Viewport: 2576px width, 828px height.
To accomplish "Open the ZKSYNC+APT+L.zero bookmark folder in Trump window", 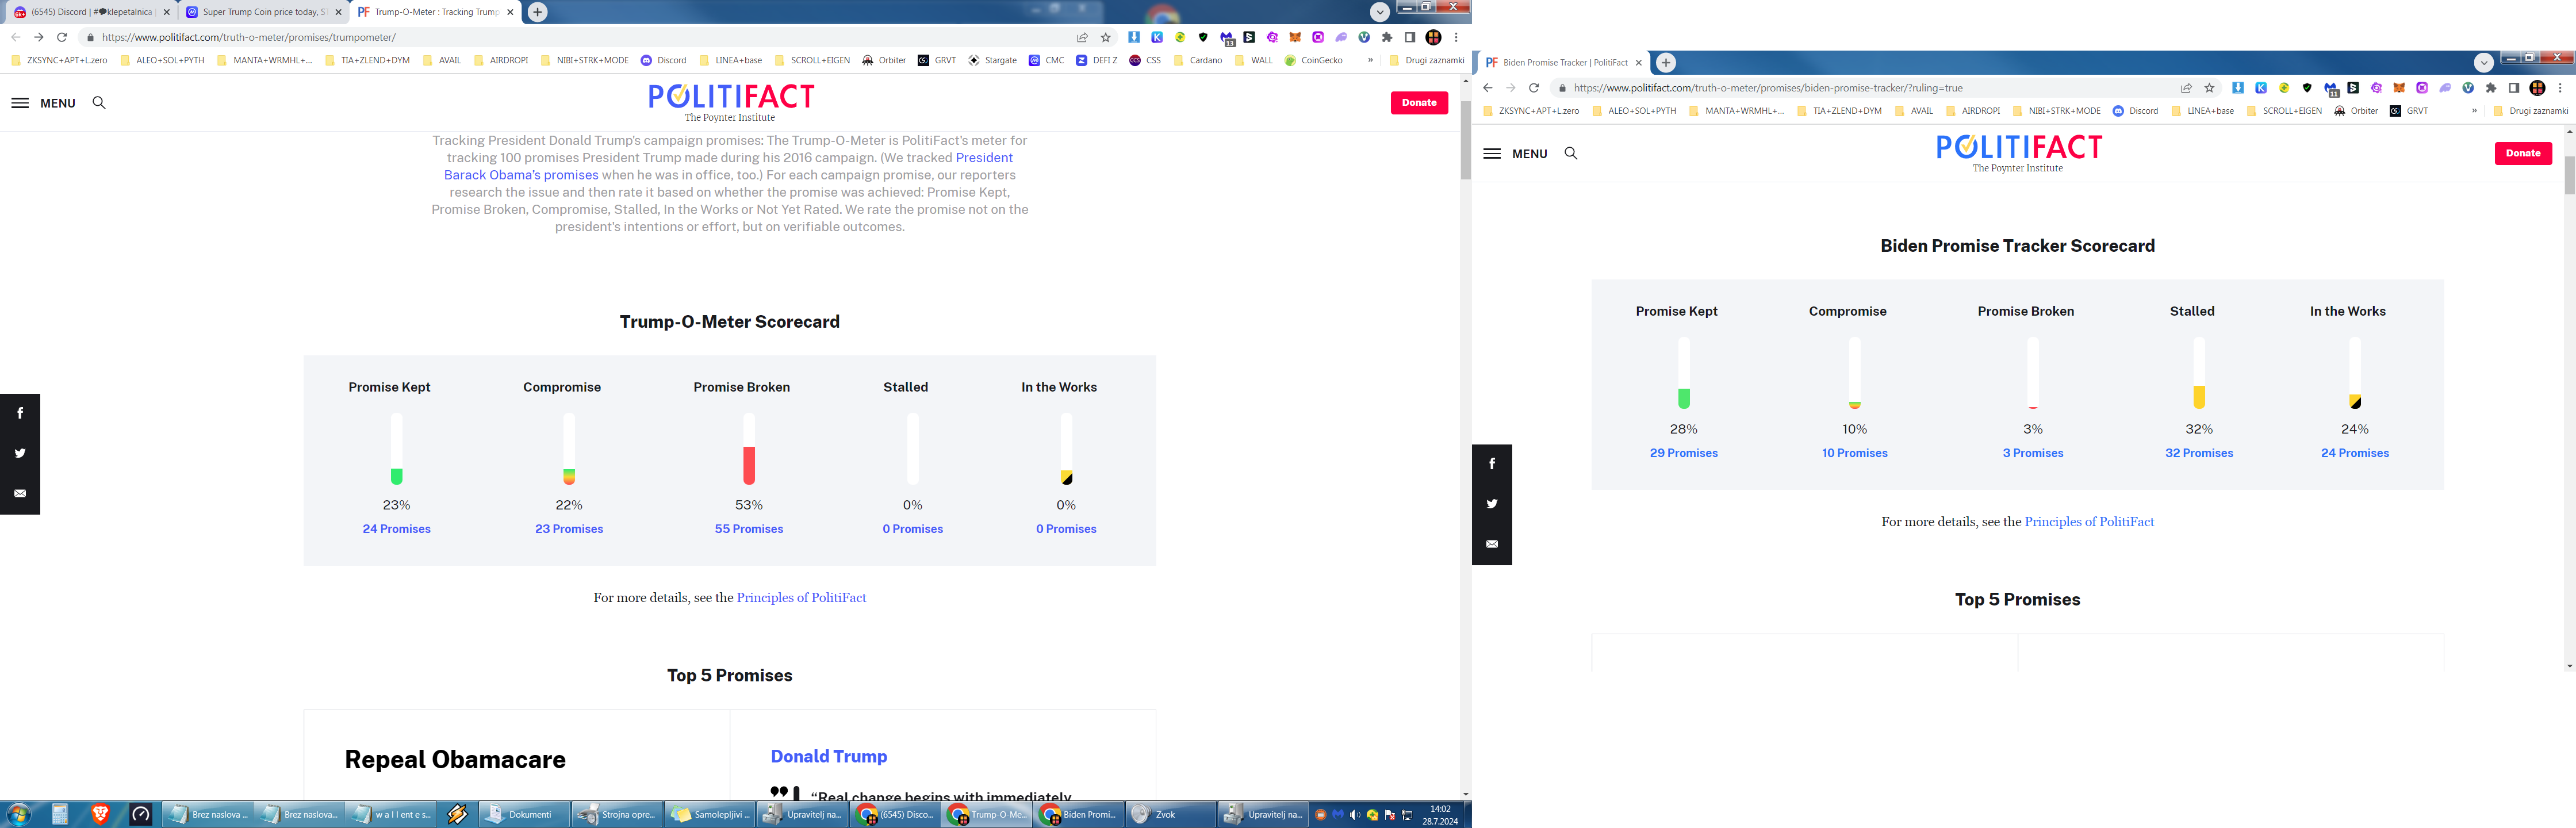I will coord(59,60).
